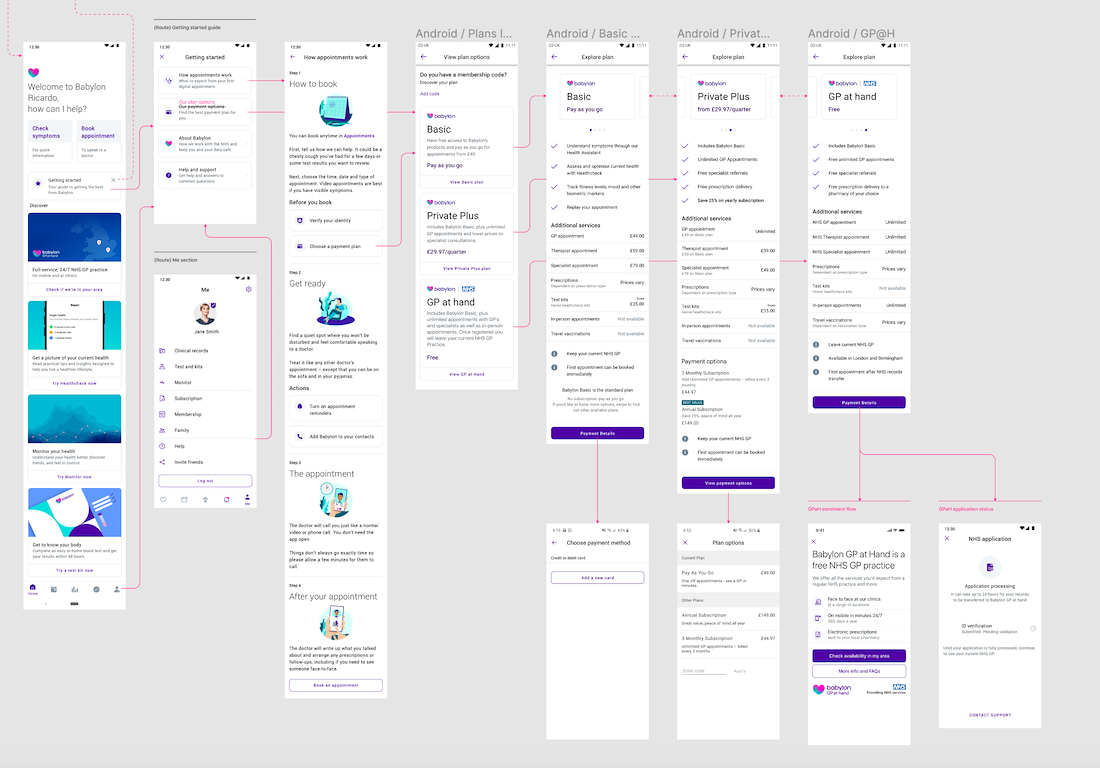Tap the Check symptoms card

[50, 141]
